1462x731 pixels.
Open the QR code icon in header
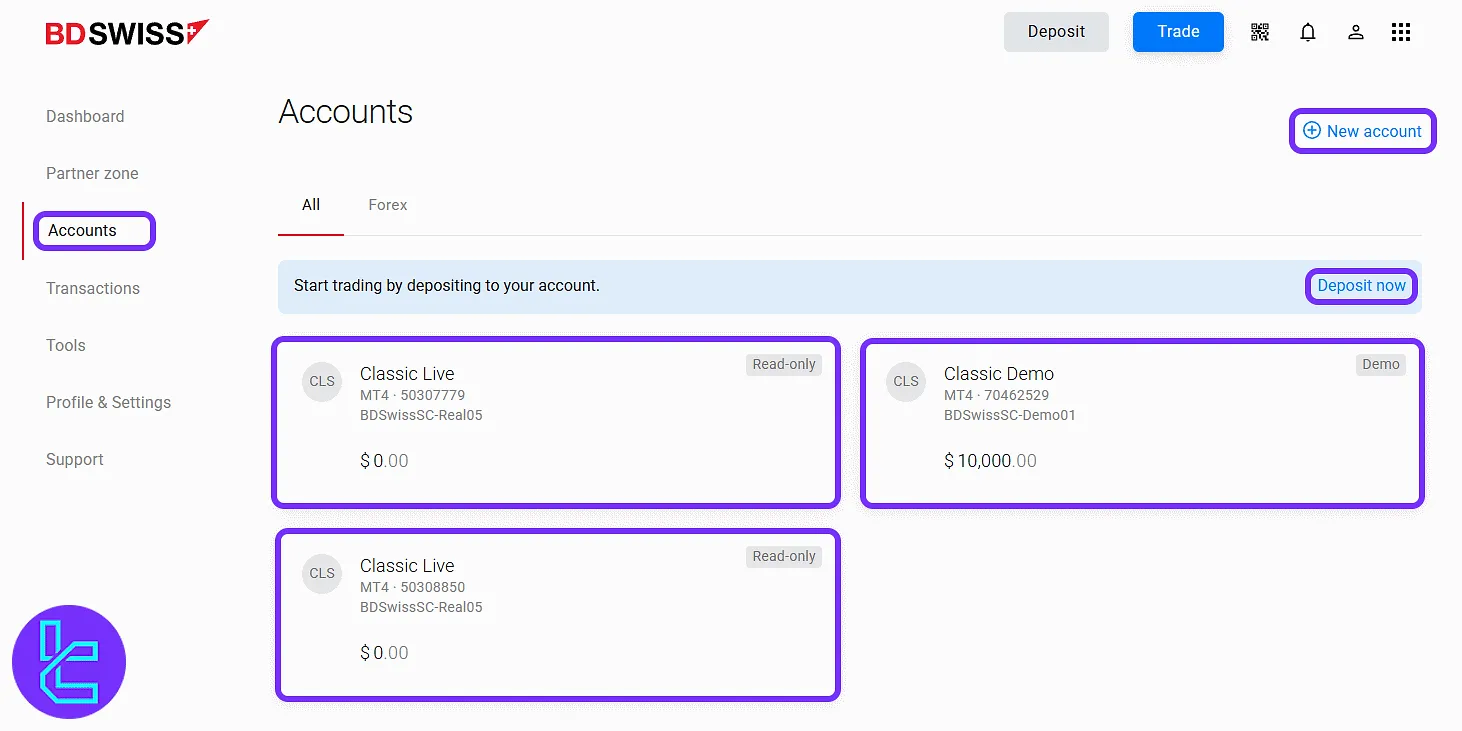tap(1260, 32)
